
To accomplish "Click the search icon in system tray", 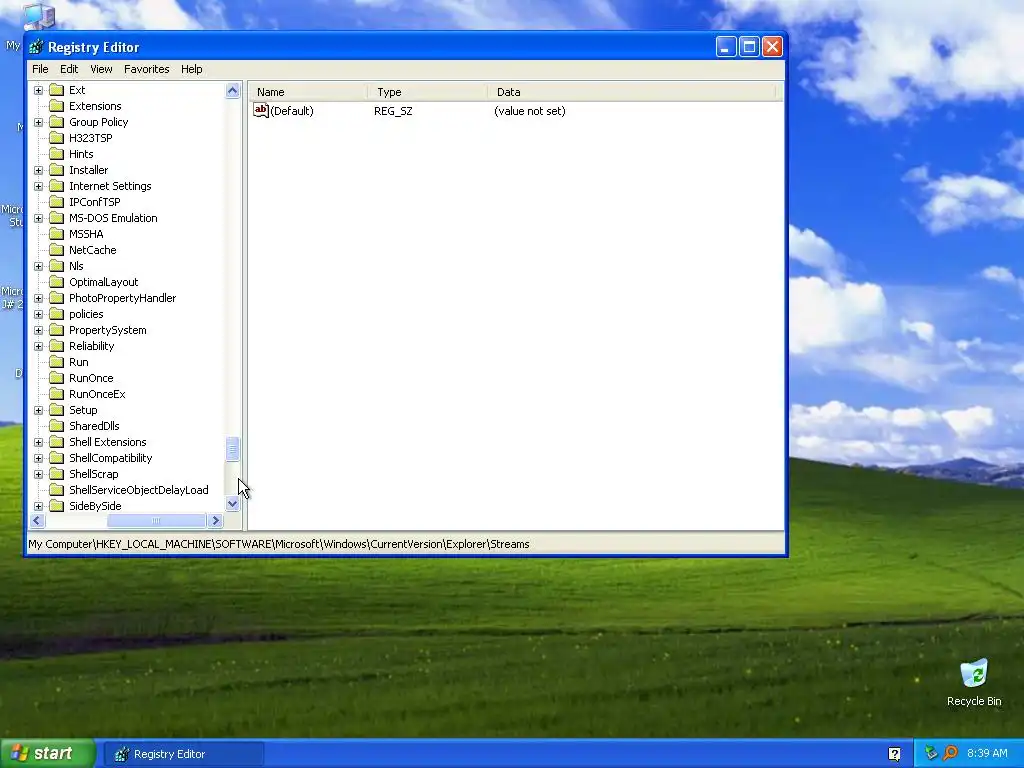I will click(x=950, y=753).
